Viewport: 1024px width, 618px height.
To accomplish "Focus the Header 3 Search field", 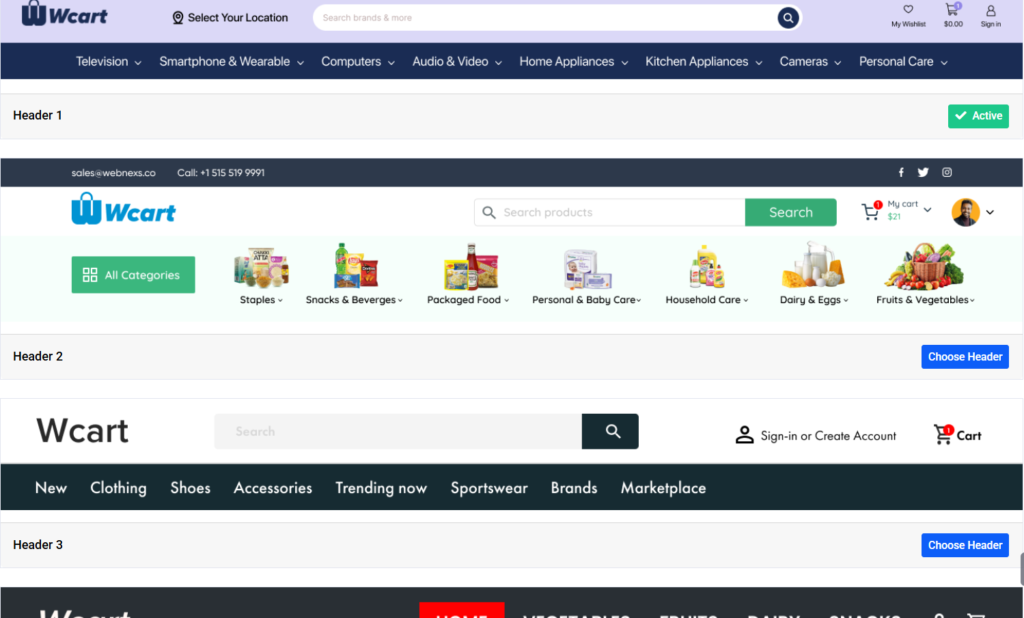I will (398, 431).
